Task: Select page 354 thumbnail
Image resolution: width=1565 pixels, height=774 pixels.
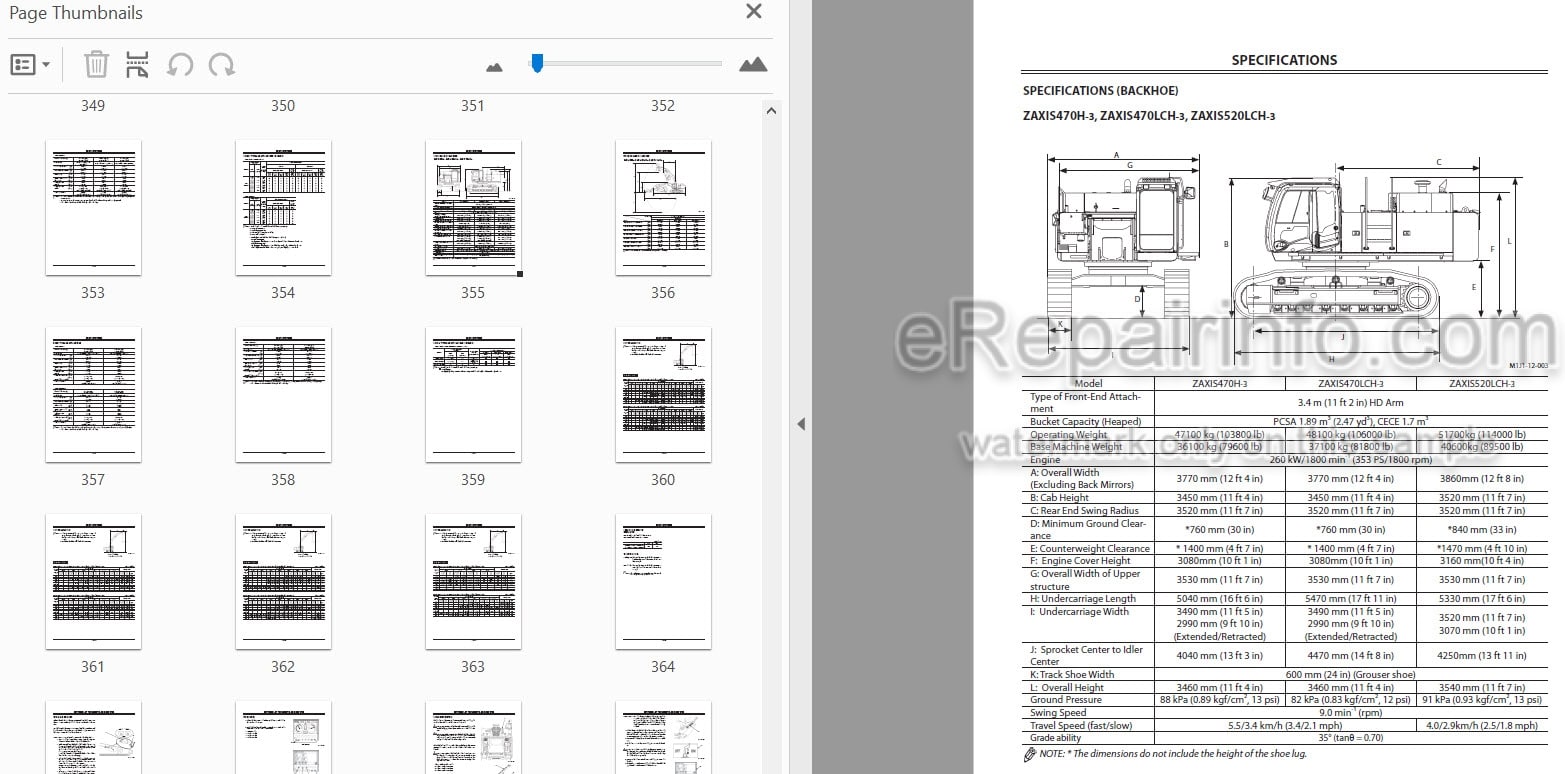Action: (283, 207)
